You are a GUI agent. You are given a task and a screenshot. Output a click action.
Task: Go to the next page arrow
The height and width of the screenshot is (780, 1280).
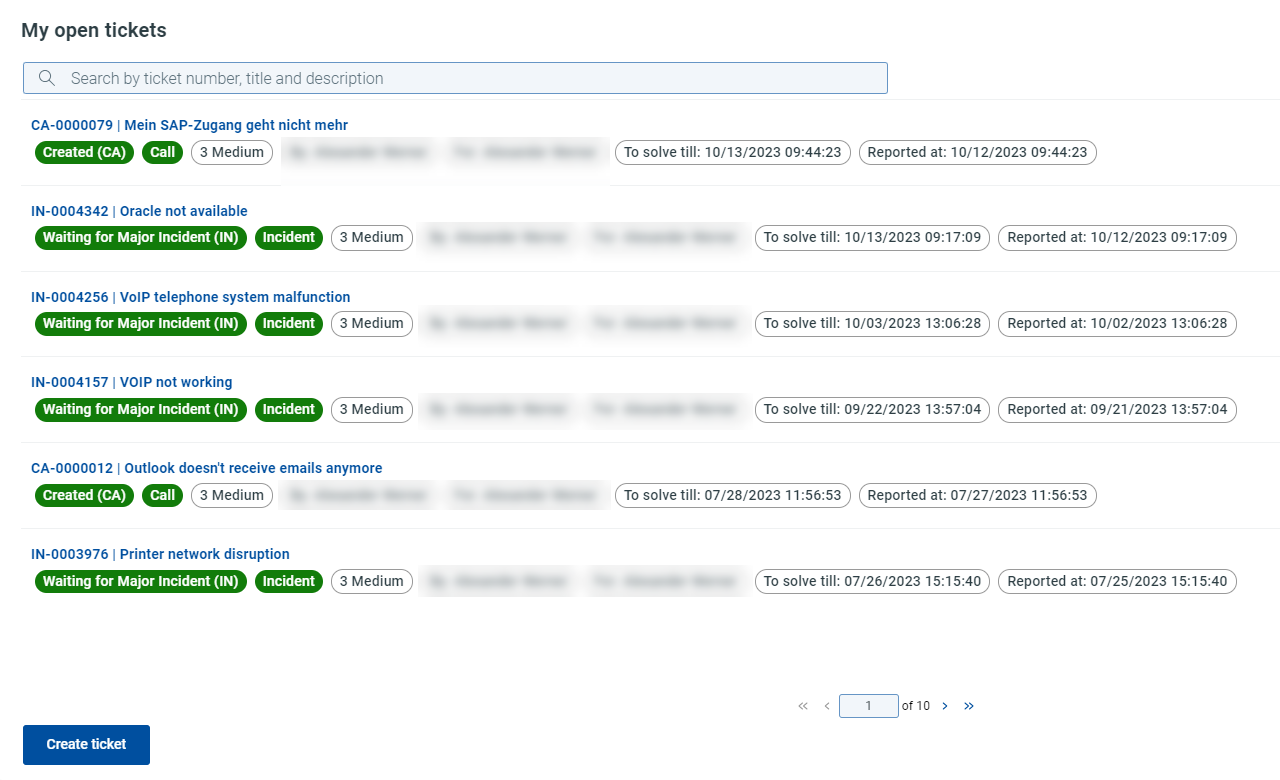tap(945, 706)
